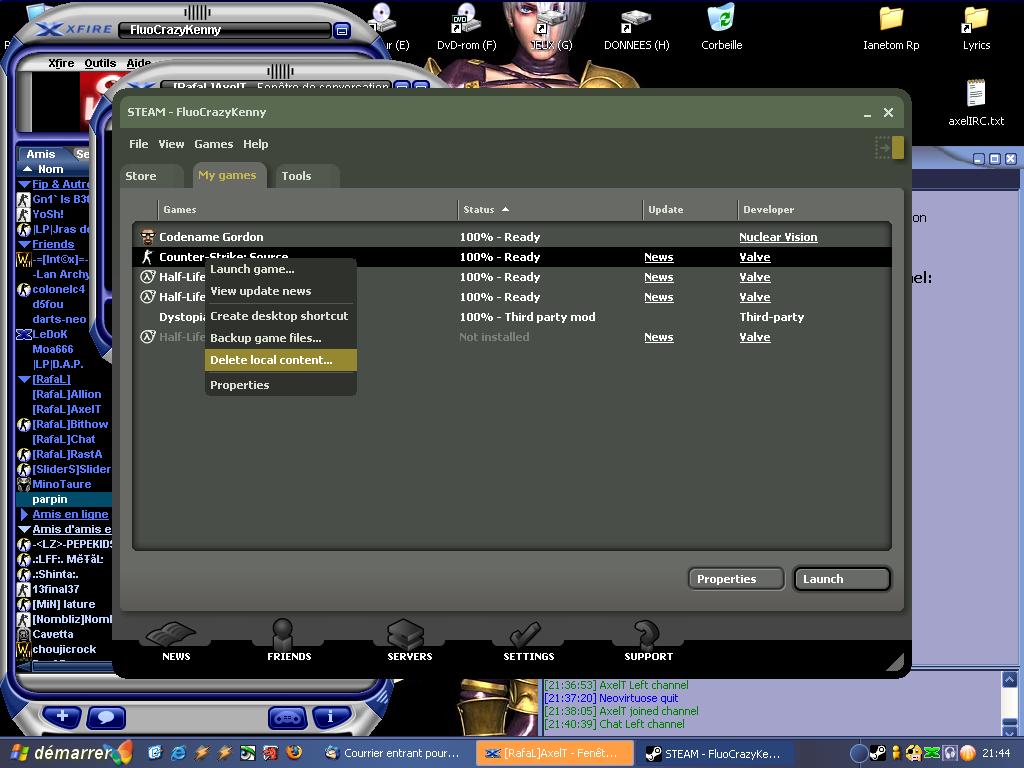This screenshot has height=768, width=1024.
Task: Choose View update news from context menu
Action: [x=281, y=291]
